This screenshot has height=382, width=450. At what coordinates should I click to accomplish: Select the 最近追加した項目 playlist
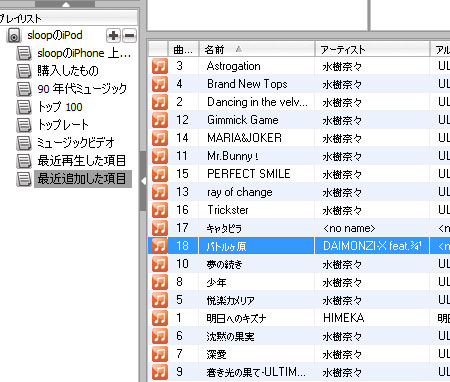(83, 179)
